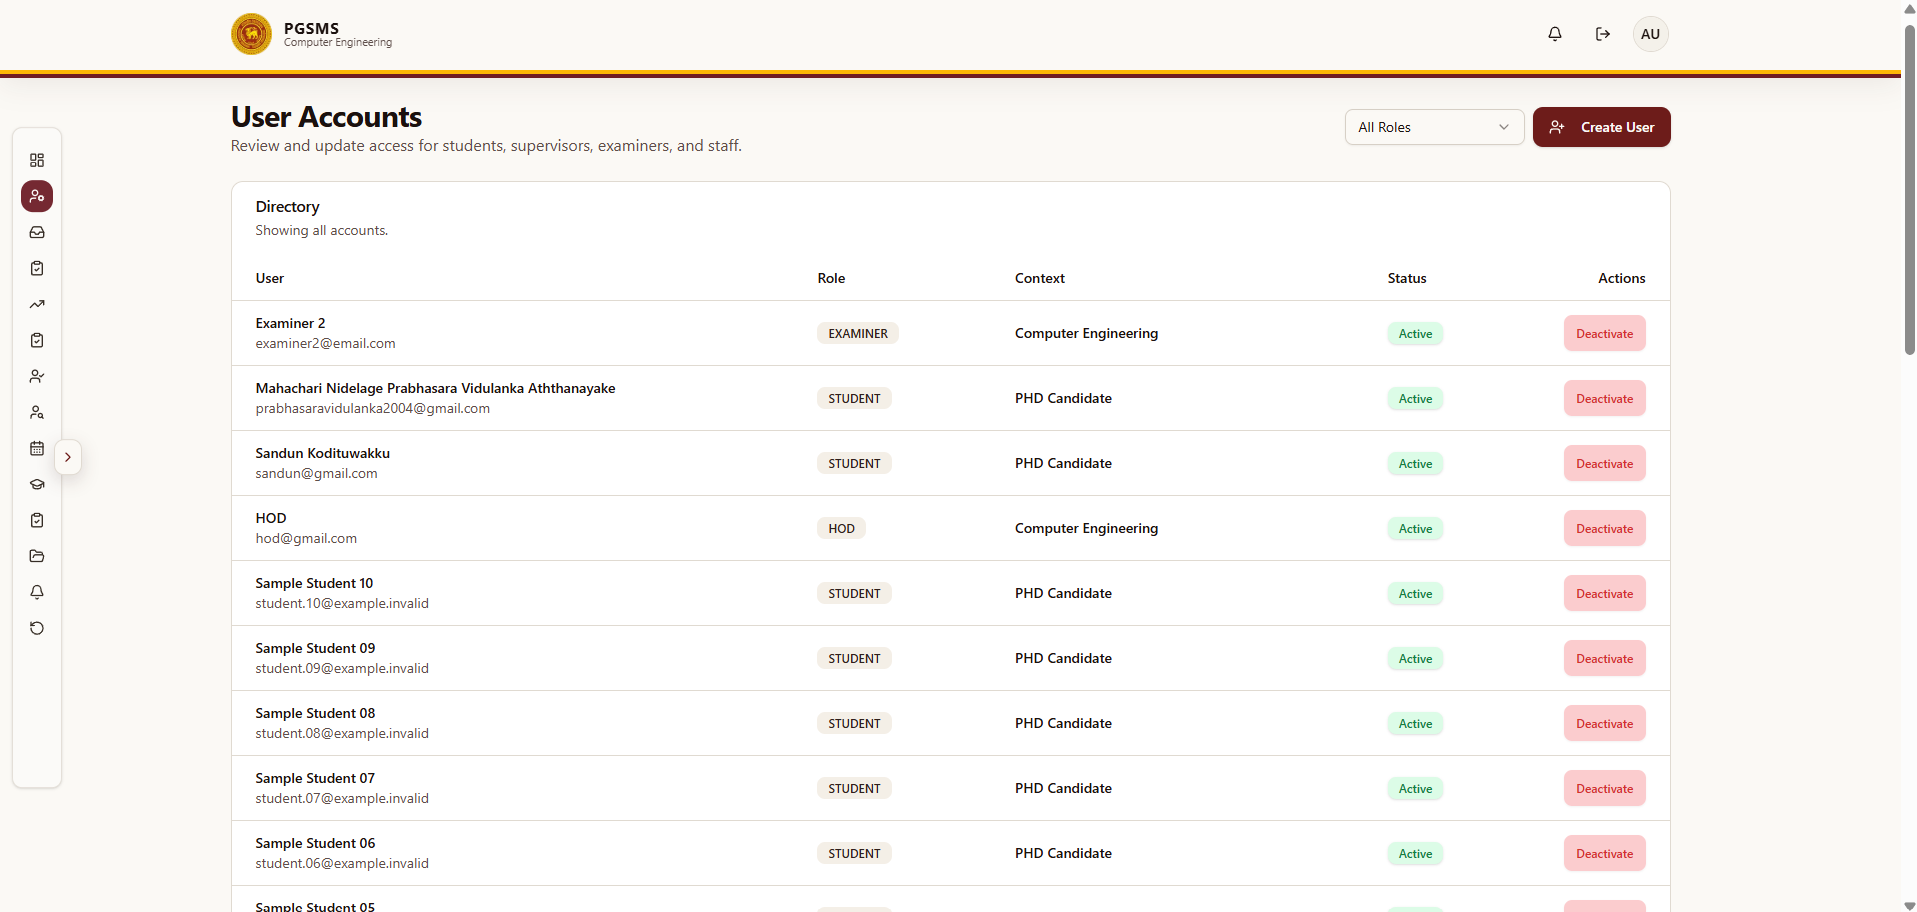
Task: Deactivate Sample Student 10 account
Action: tap(1604, 593)
